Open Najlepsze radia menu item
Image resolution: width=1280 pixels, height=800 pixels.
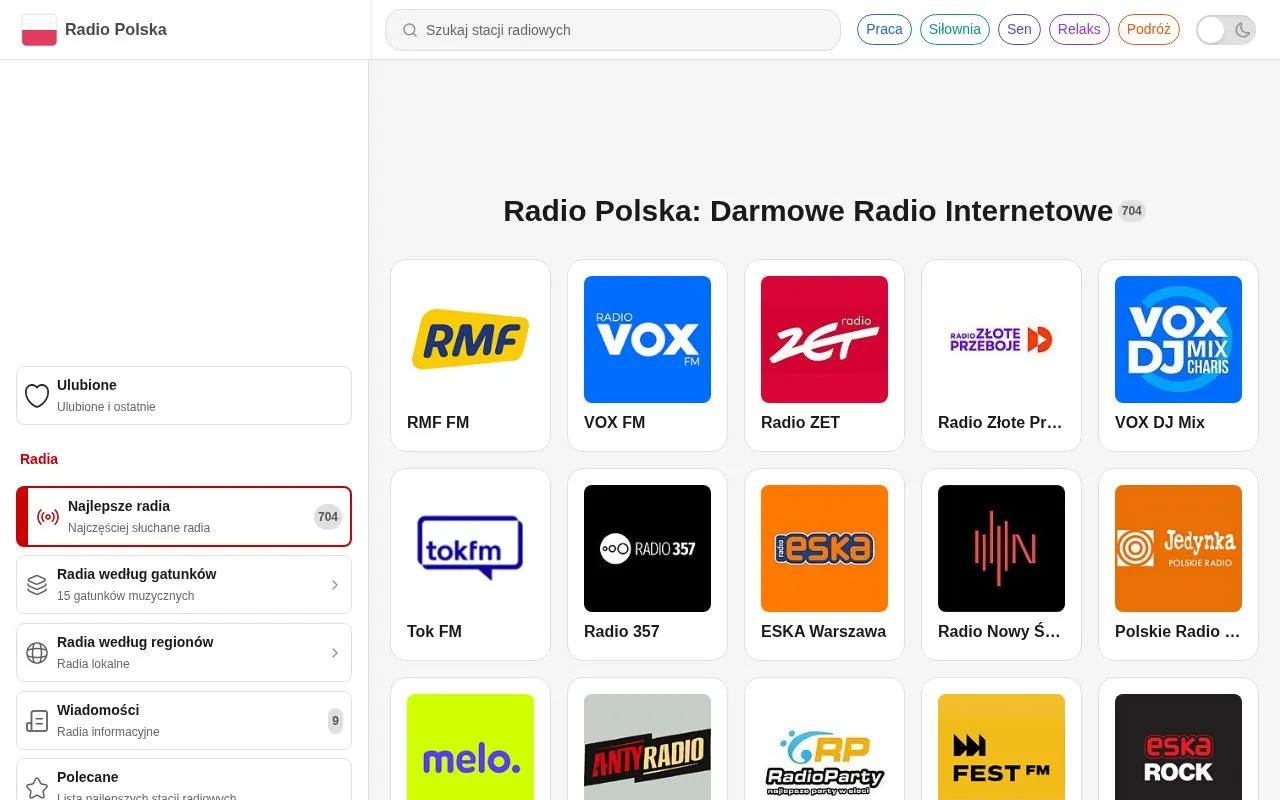184,517
